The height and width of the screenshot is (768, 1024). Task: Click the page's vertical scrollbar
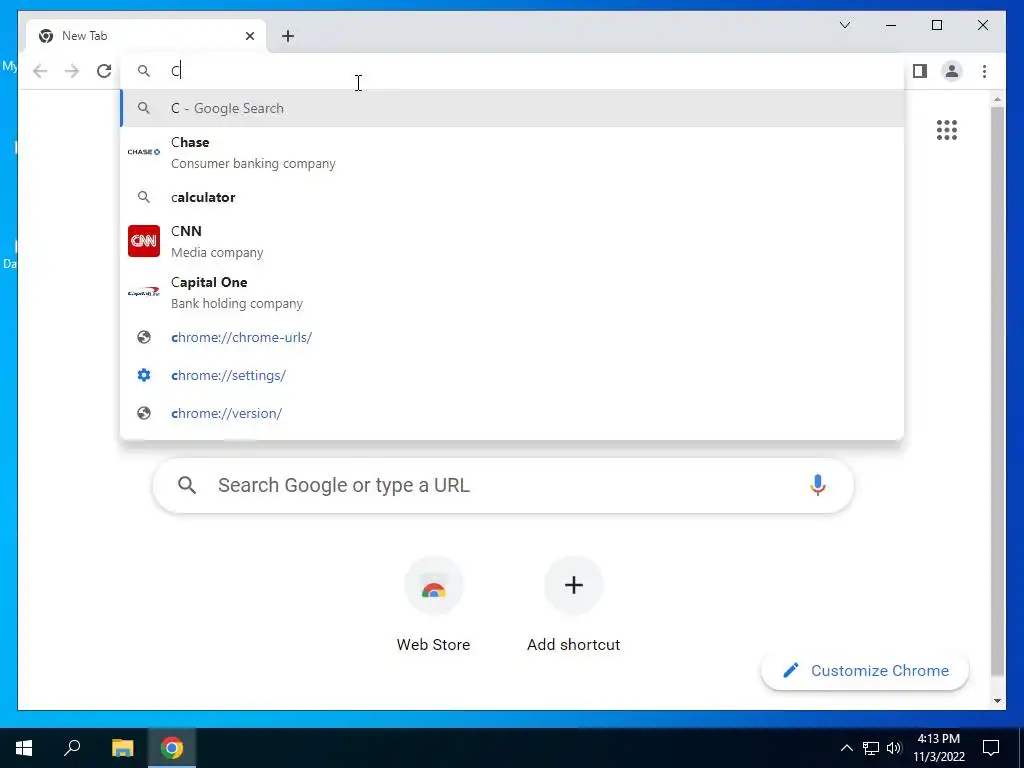click(x=997, y=392)
